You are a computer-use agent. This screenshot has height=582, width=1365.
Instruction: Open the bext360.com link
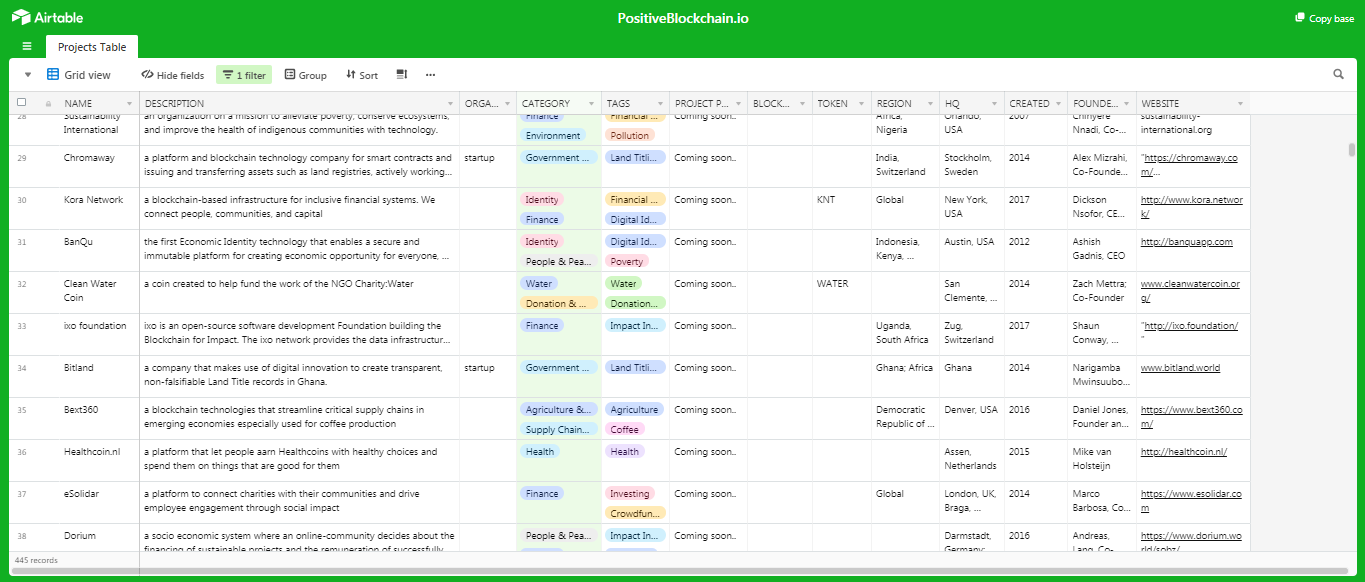[x=1191, y=417]
